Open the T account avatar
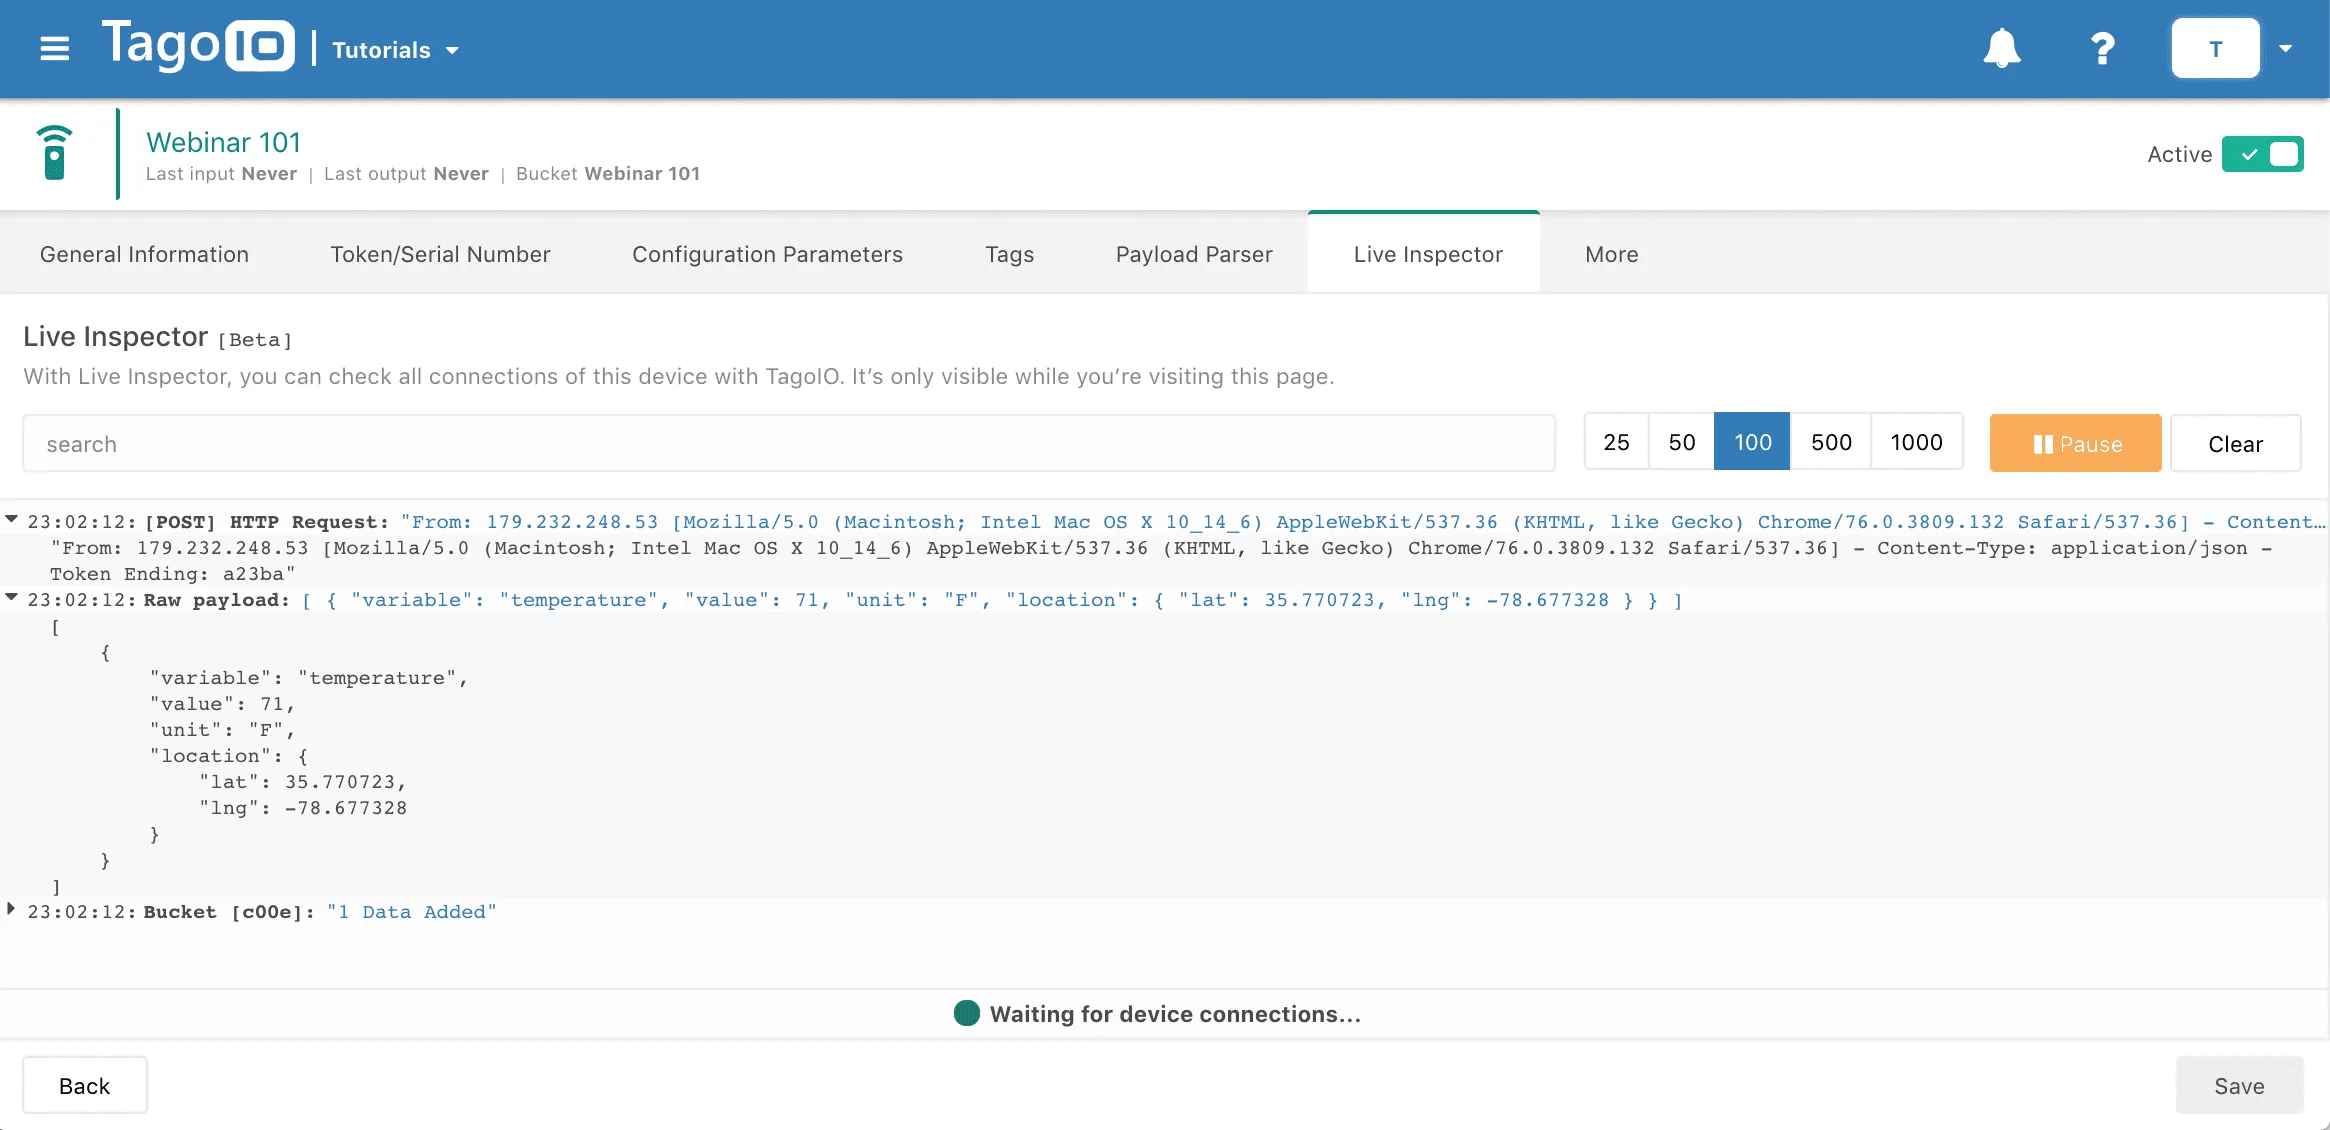2330x1130 pixels. (2215, 47)
